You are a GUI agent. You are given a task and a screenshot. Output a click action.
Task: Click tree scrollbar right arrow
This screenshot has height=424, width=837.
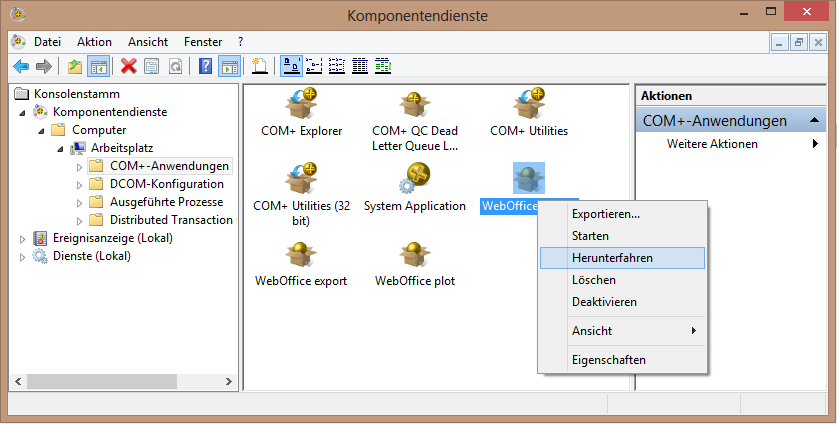pyautogui.click(x=229, y=381)
